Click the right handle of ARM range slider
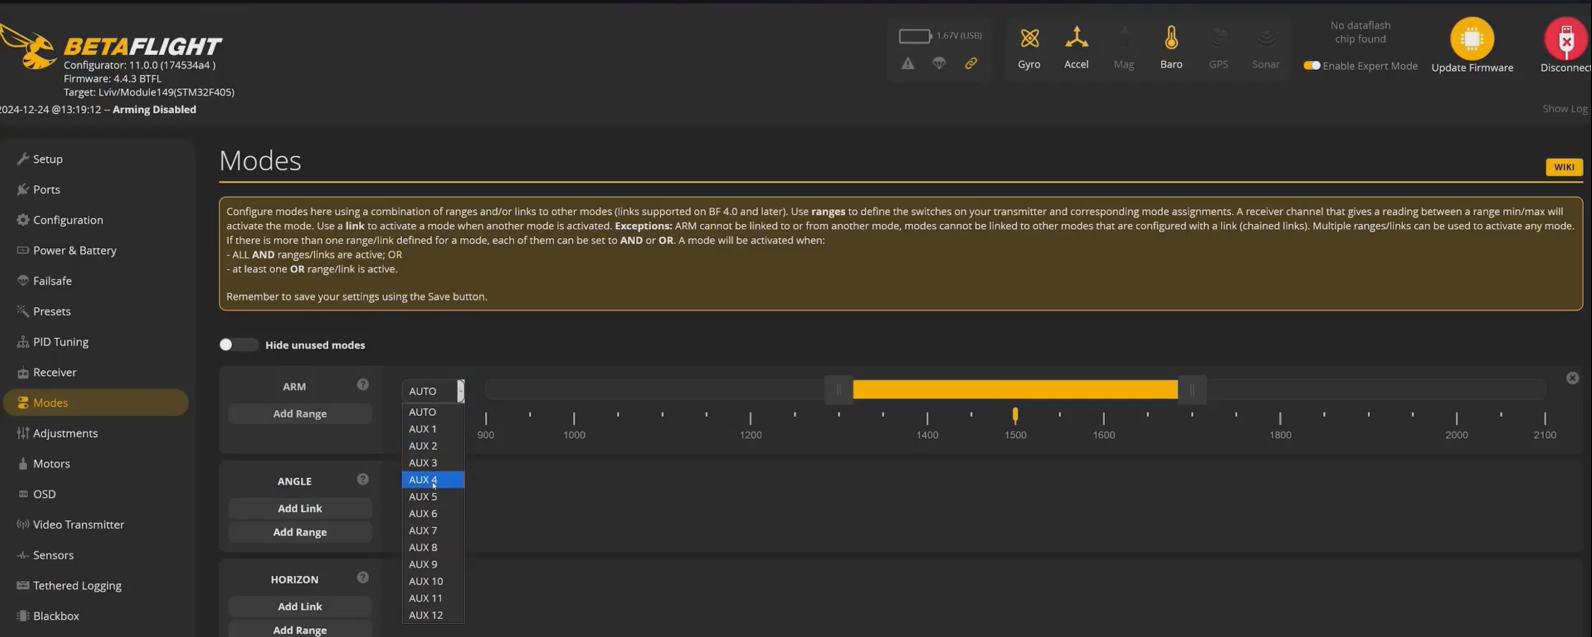 (1191, 390)
